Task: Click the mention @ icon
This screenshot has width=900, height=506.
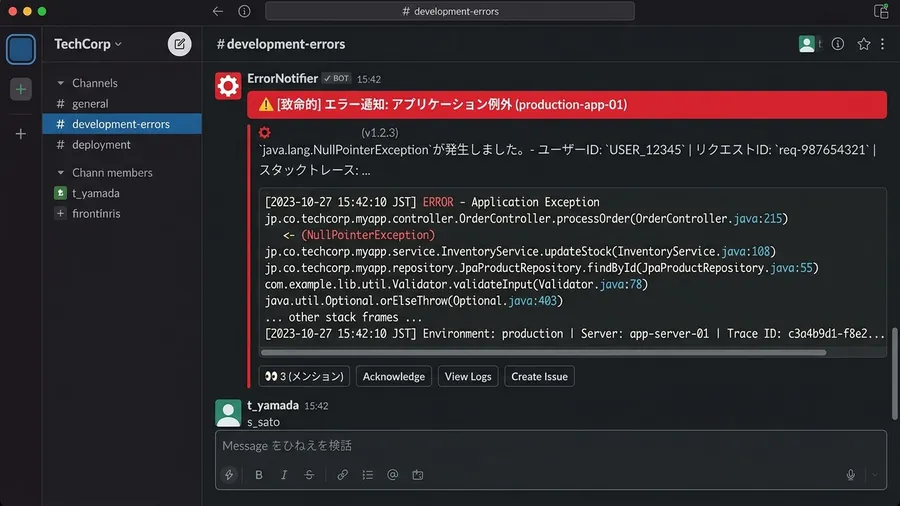Action: click(x=393, y=475)
